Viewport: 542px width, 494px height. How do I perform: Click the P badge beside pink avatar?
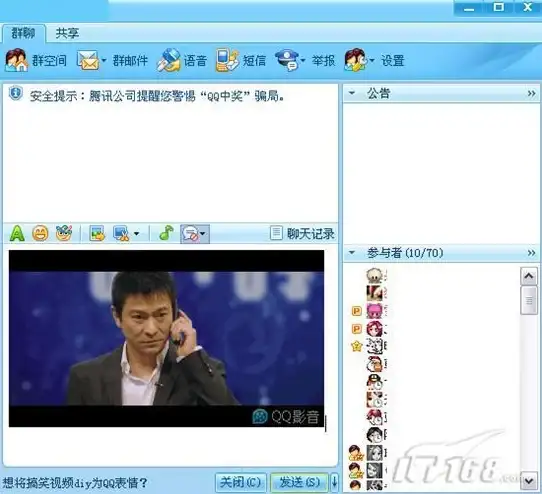click(x=357, y=311)
